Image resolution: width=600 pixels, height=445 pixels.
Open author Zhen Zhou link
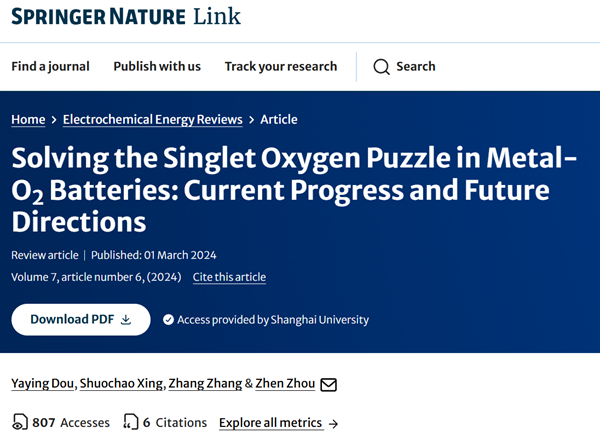pyautogui.click(x=285, y=383)
